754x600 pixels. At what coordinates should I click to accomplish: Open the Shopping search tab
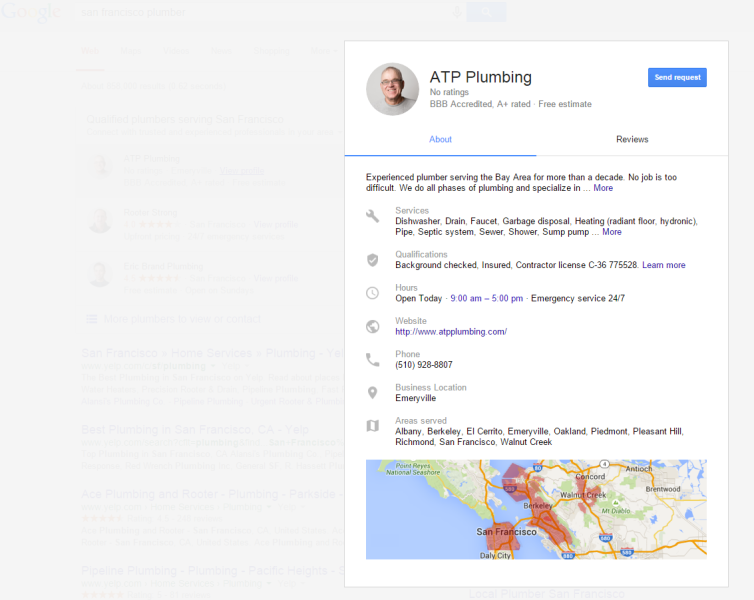(271, 50)
